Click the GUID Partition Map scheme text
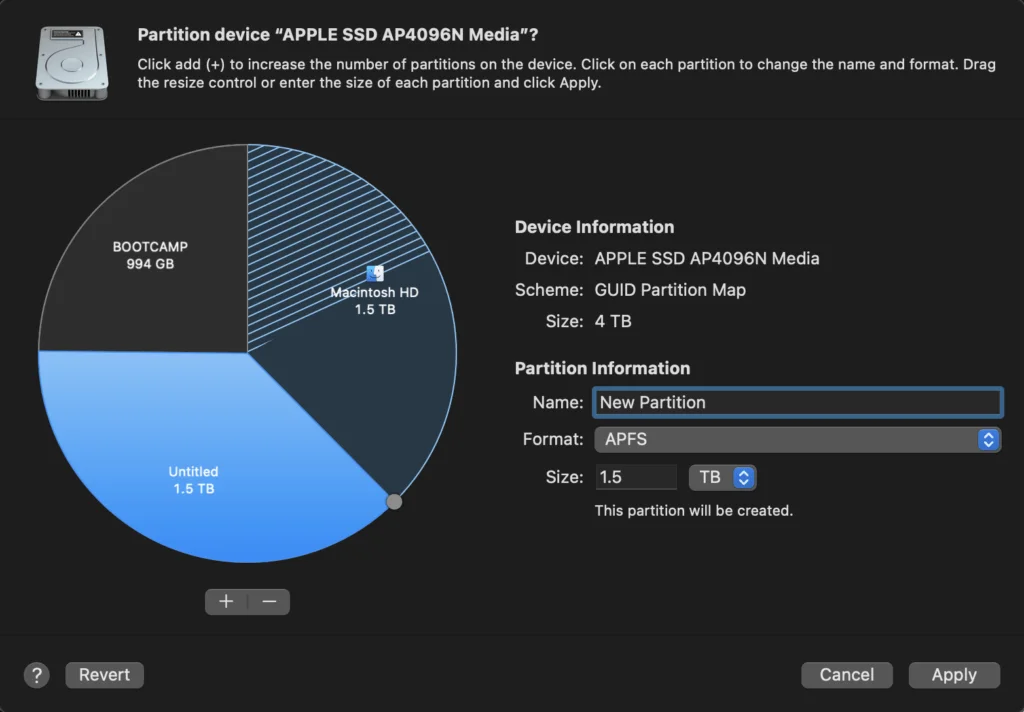 pyautogui.click(x=670, y=290)
